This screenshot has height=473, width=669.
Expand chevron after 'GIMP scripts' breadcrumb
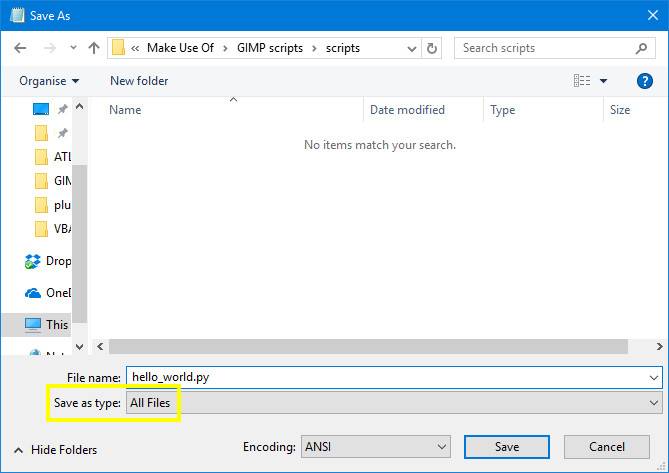coord(314,48)
